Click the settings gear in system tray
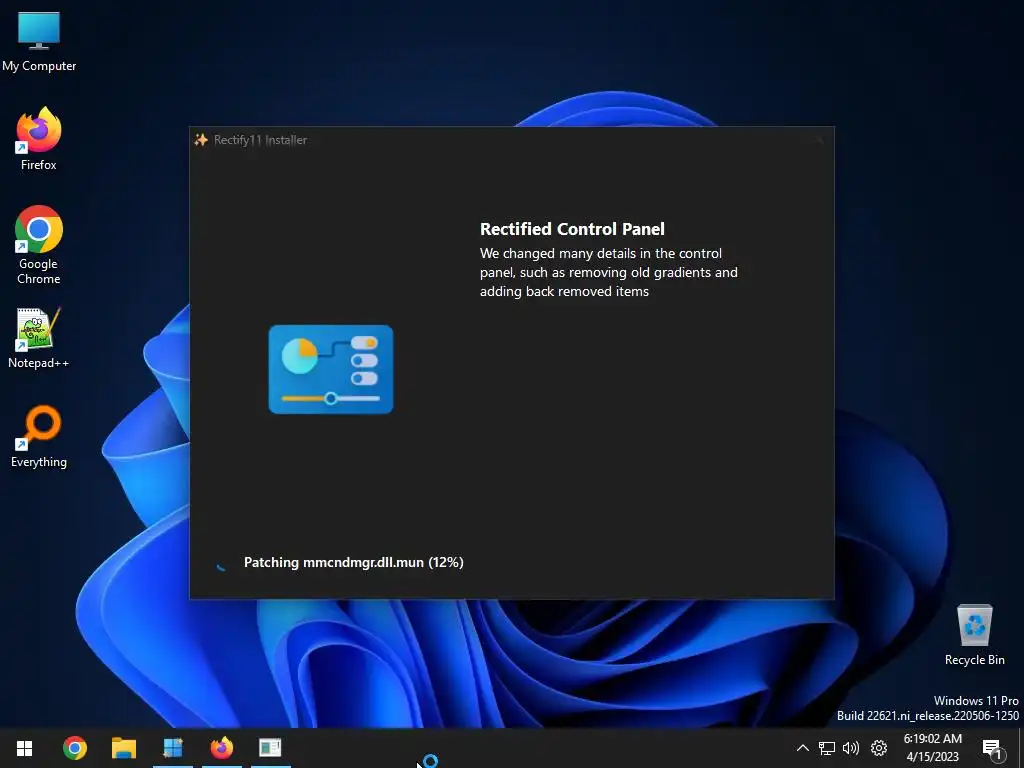 [879, 748]
